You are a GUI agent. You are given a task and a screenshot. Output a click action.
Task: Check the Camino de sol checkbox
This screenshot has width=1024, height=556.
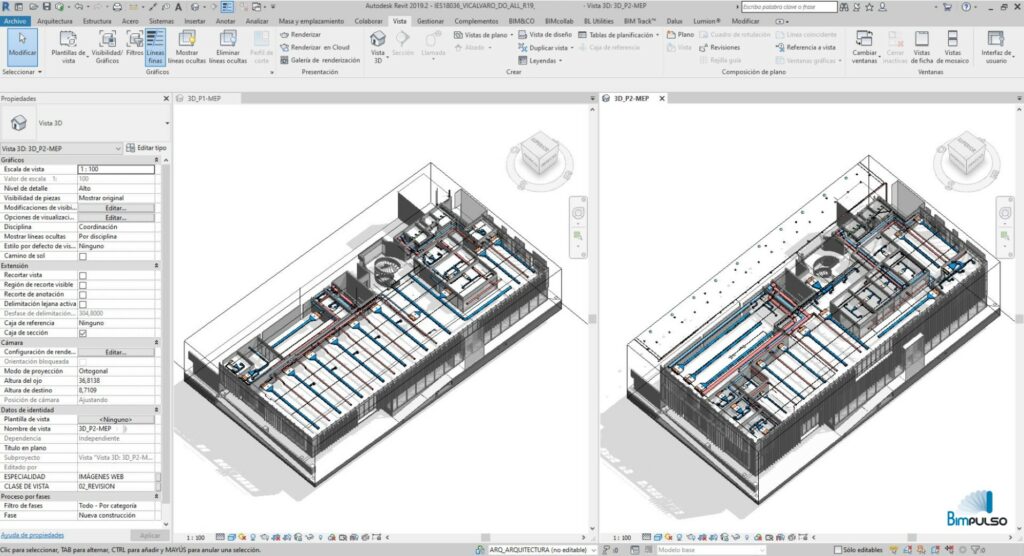[83, 256]
